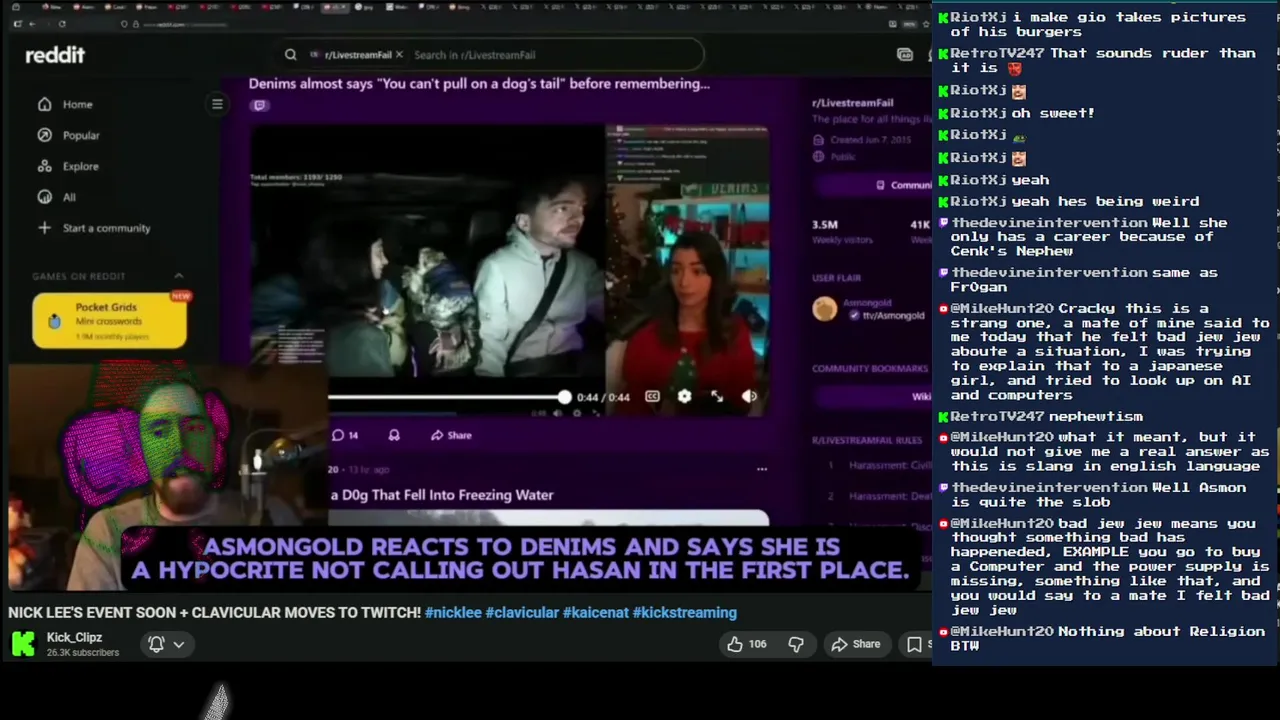Screen dimensions: 1280x720
Task: Like the video with 106 likes
Action: (x=746, y=644)
